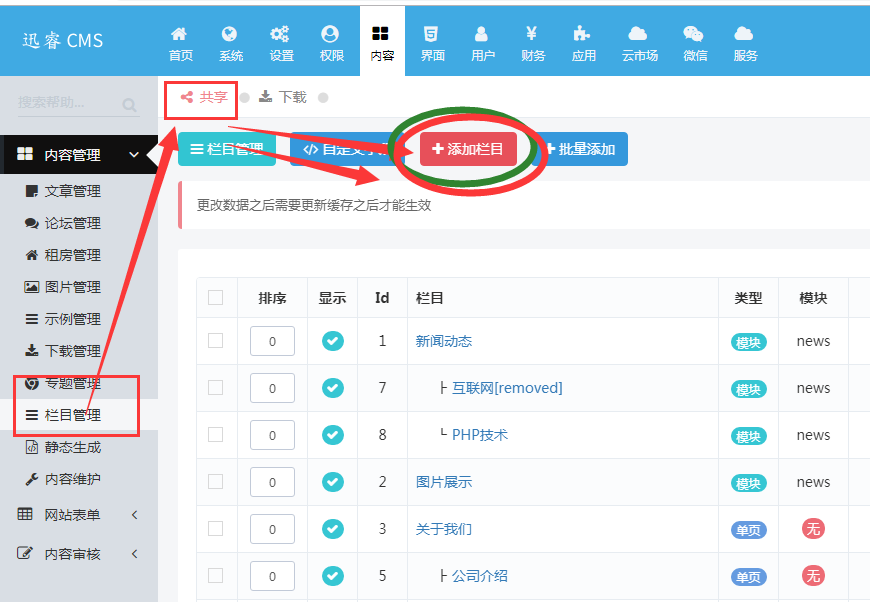
Task: Open the 界面 HTML5 icon
Action: [x=431, y=34]
